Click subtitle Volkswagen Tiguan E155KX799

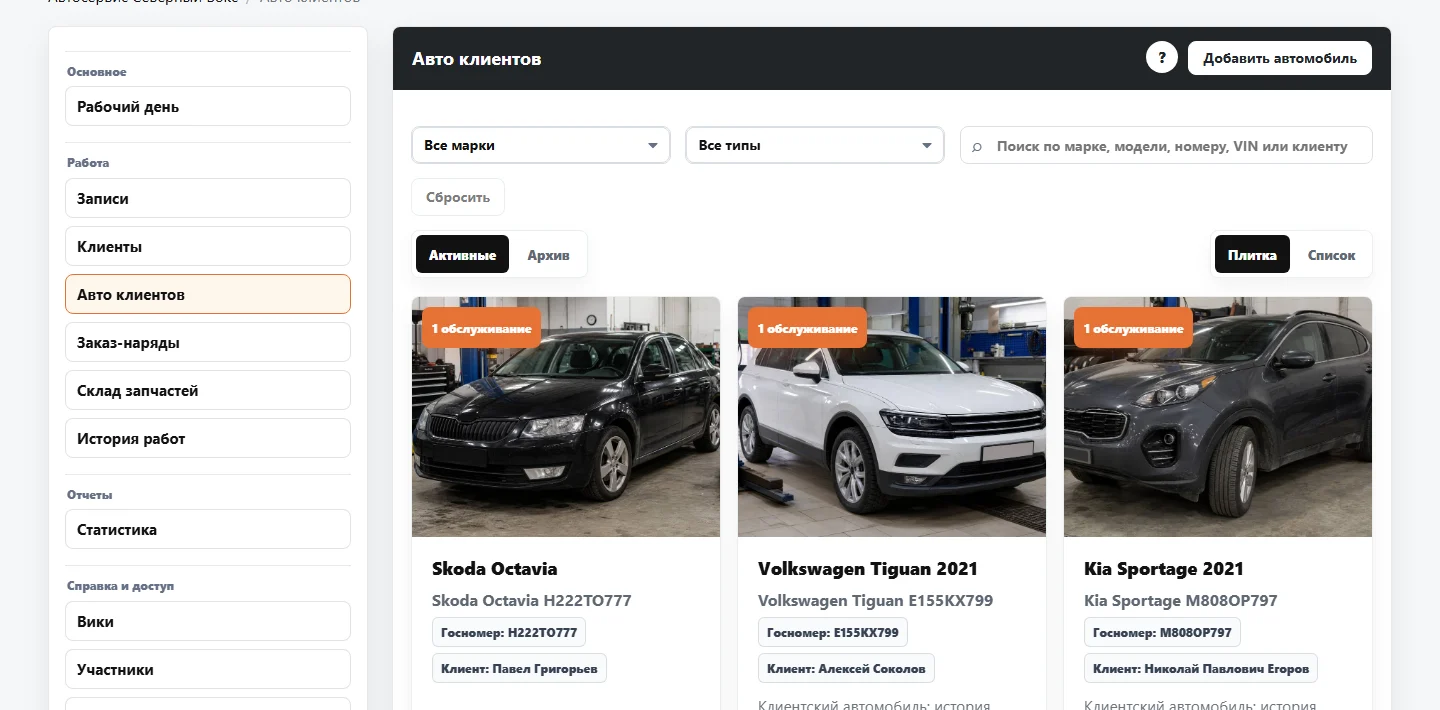click(876, 601)
